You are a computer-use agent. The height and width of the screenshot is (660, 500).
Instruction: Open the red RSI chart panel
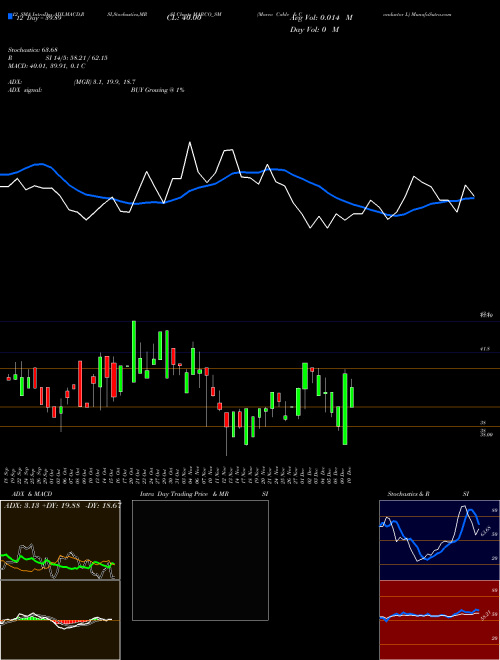click(439, 620)
